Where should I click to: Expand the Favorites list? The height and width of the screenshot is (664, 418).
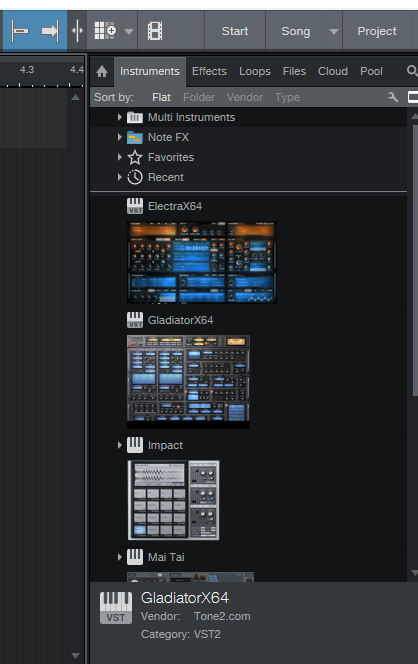[x=119, y=157]
